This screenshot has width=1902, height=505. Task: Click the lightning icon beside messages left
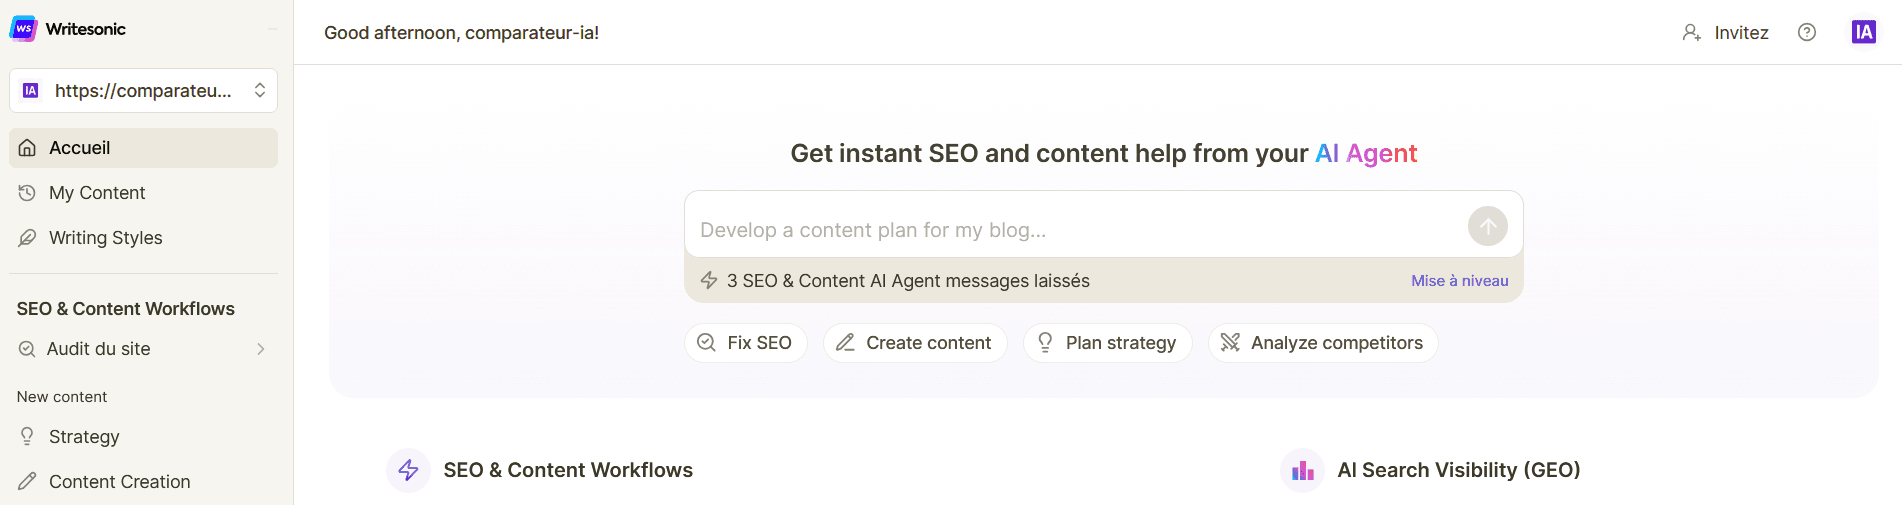(709, 281)
